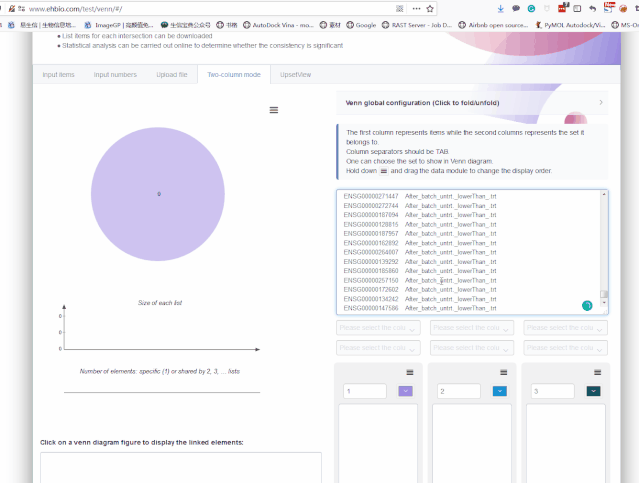Click name field of list 1
The width and height of the screenshot is (639, 483).
click(x=365, y=391)
